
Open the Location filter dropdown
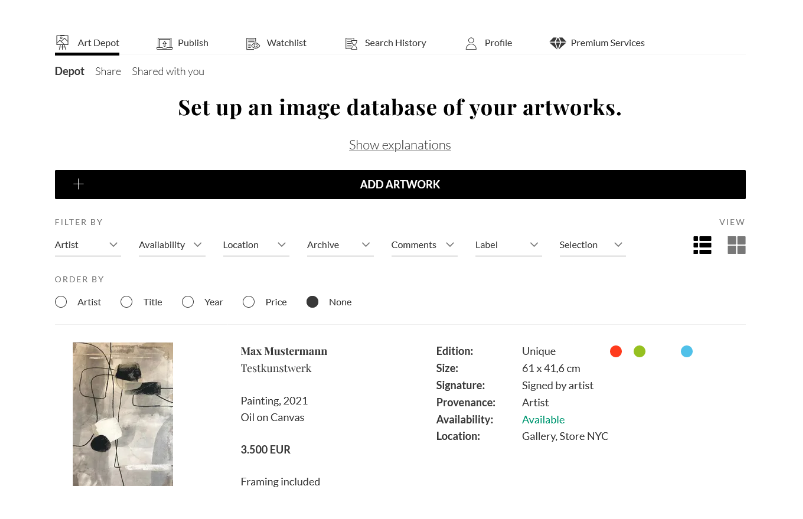pyautogui.click(x=256, y=245)
